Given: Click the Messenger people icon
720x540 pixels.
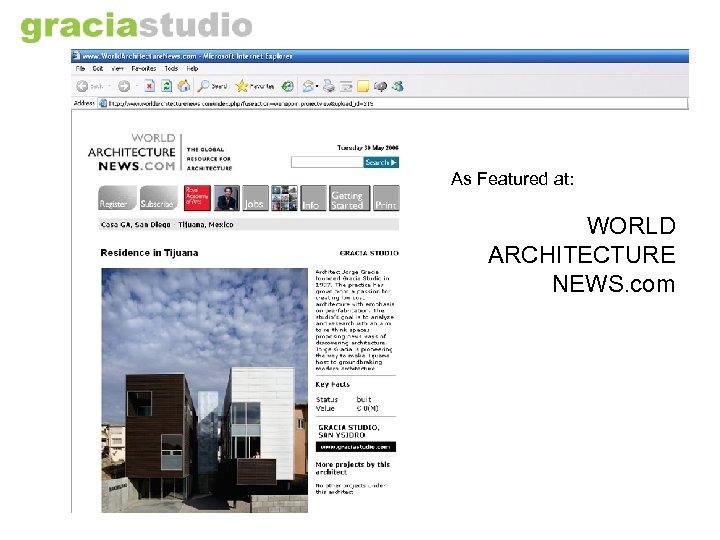Looking at the screenshot, I should pyautogui.click(x=398, y=86).
